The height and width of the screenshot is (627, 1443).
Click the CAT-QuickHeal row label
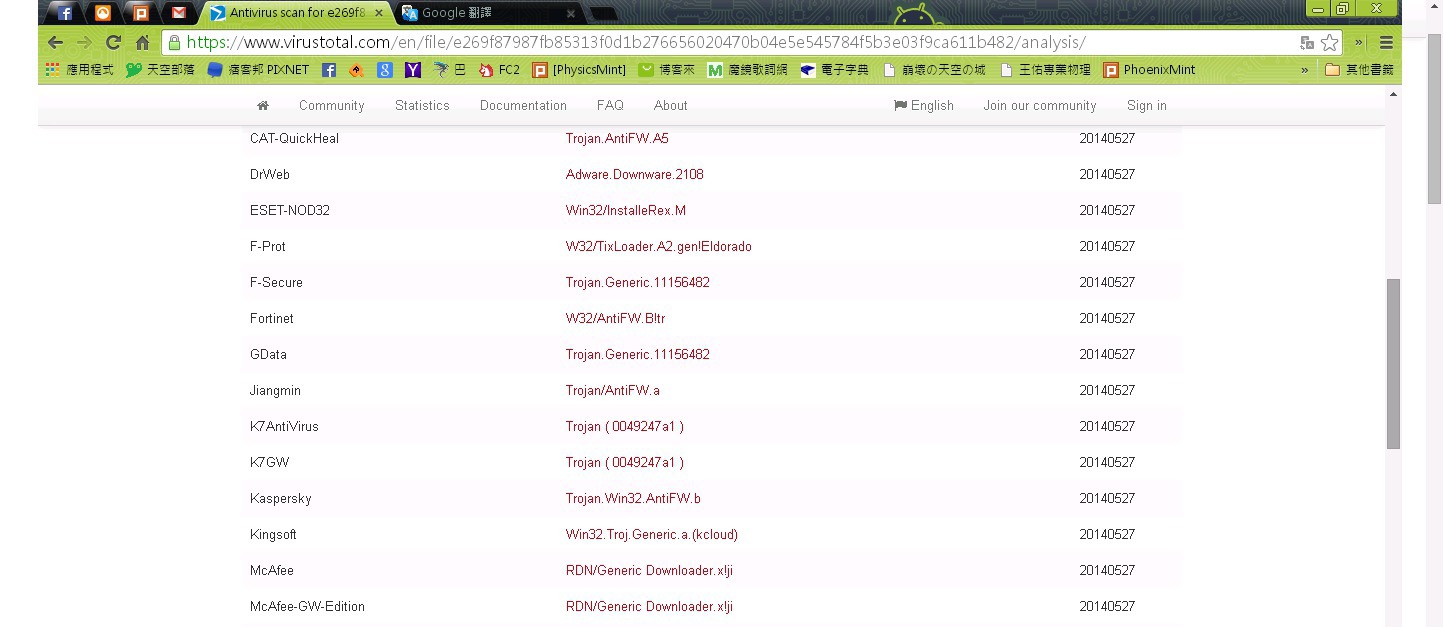294,138
